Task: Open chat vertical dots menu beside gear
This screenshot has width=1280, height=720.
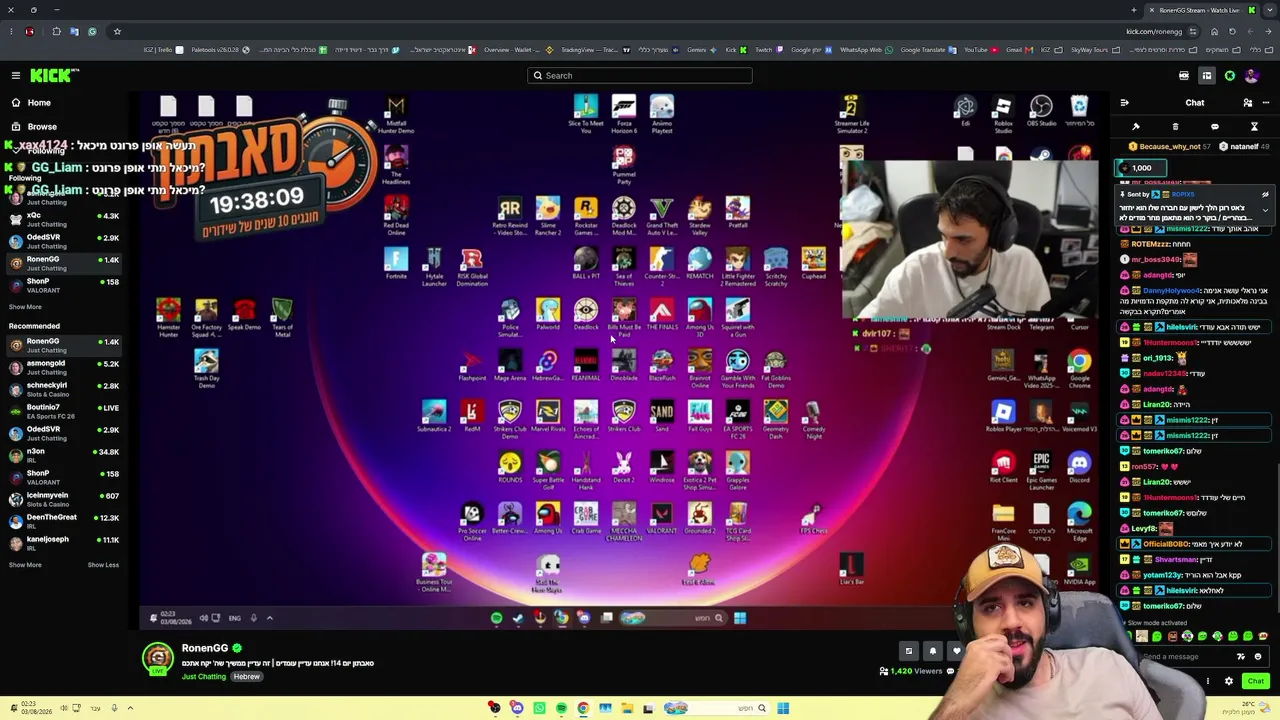Action: click(x=1208, y=682)
